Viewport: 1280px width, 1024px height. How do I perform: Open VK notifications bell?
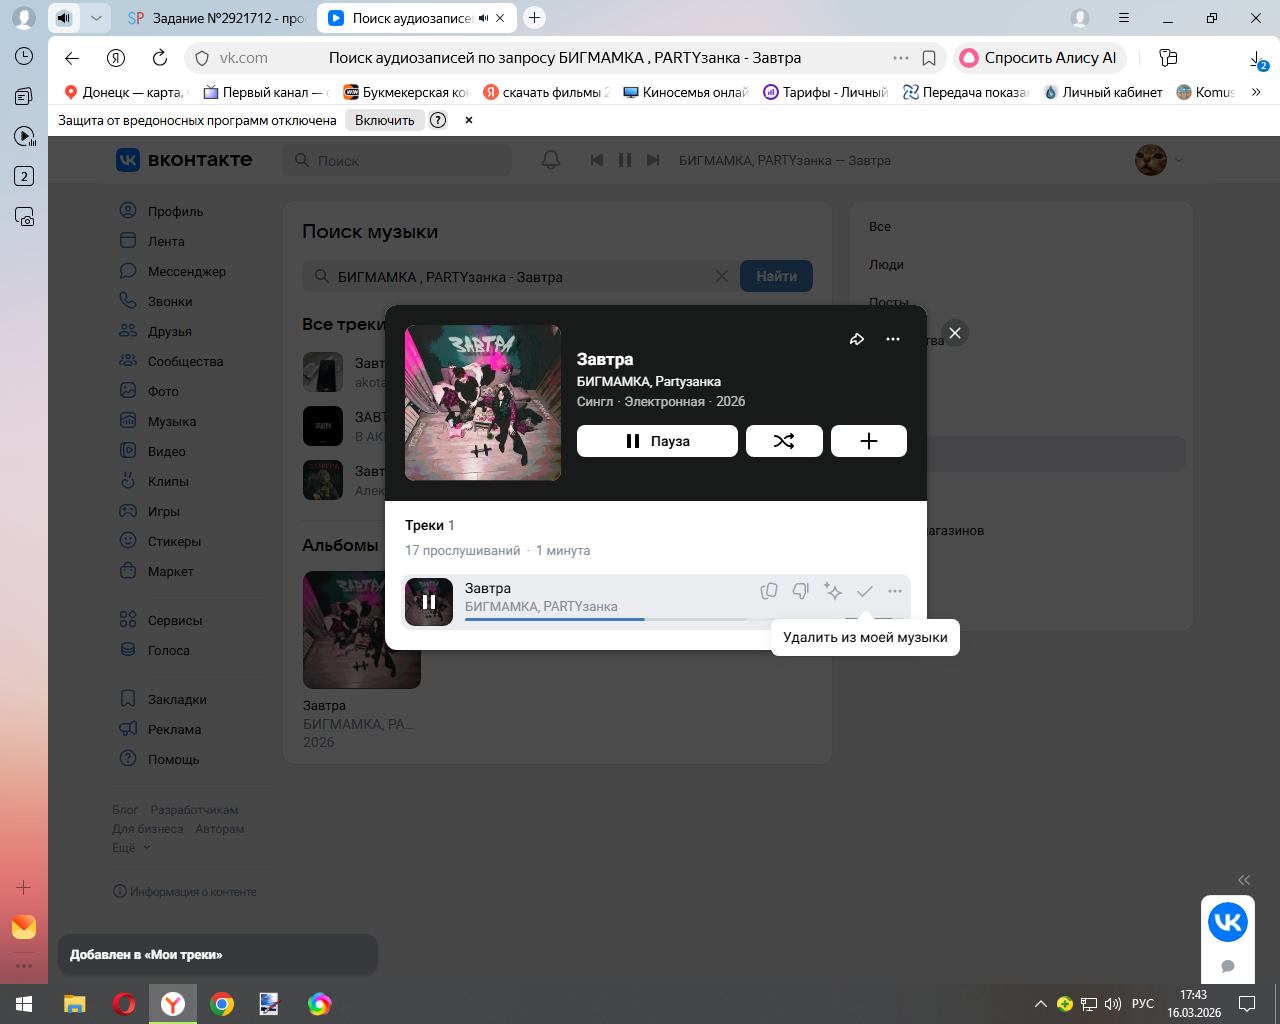(x=551, y=160)
